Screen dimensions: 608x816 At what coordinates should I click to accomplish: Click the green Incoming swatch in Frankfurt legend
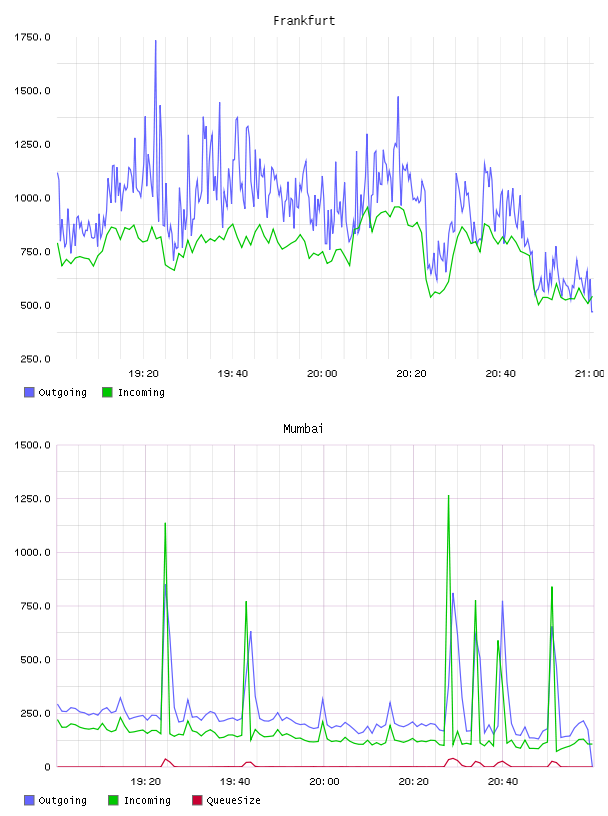click(x=107, y=392)
